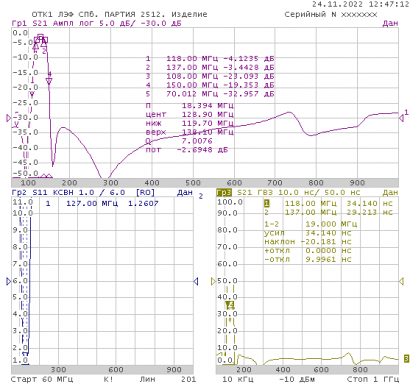Click the points count '201'
The width and height of the screenshot is (410, 384).
189,379
